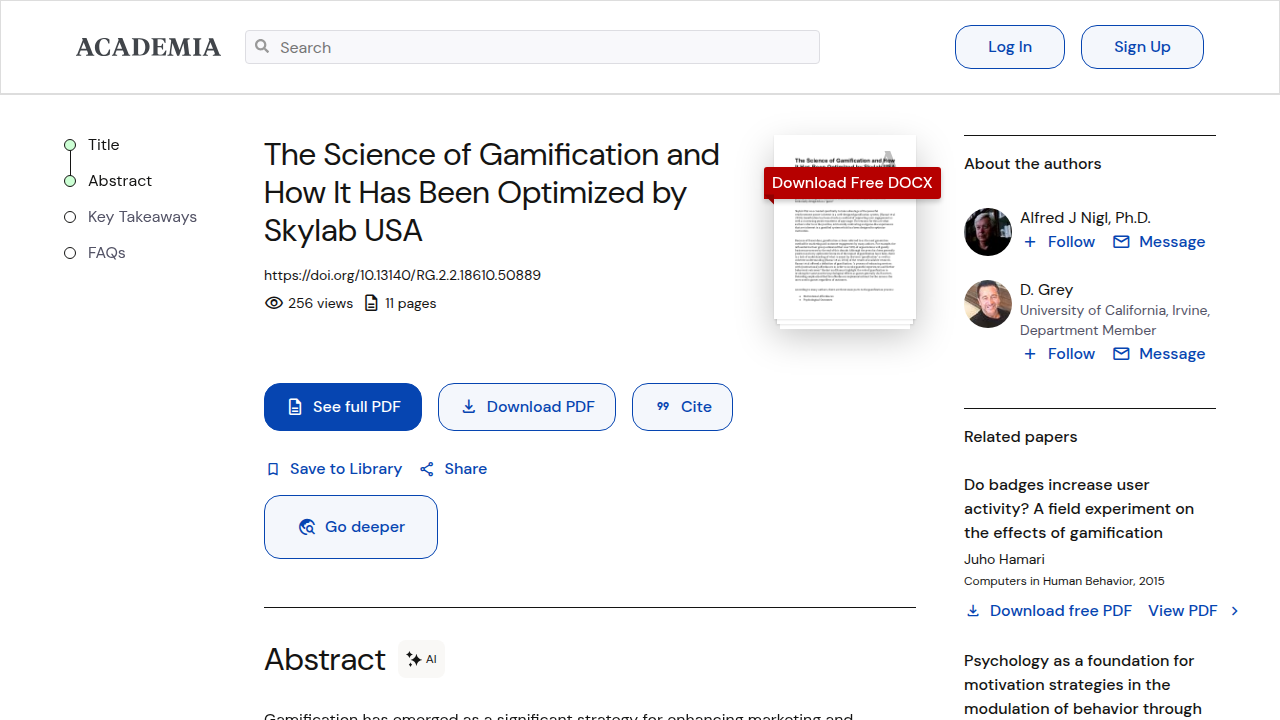Open Alfred J Nigl, Ph.D. profile
The height and width of the screenshot is (720, 1280).
[1085, 218]
